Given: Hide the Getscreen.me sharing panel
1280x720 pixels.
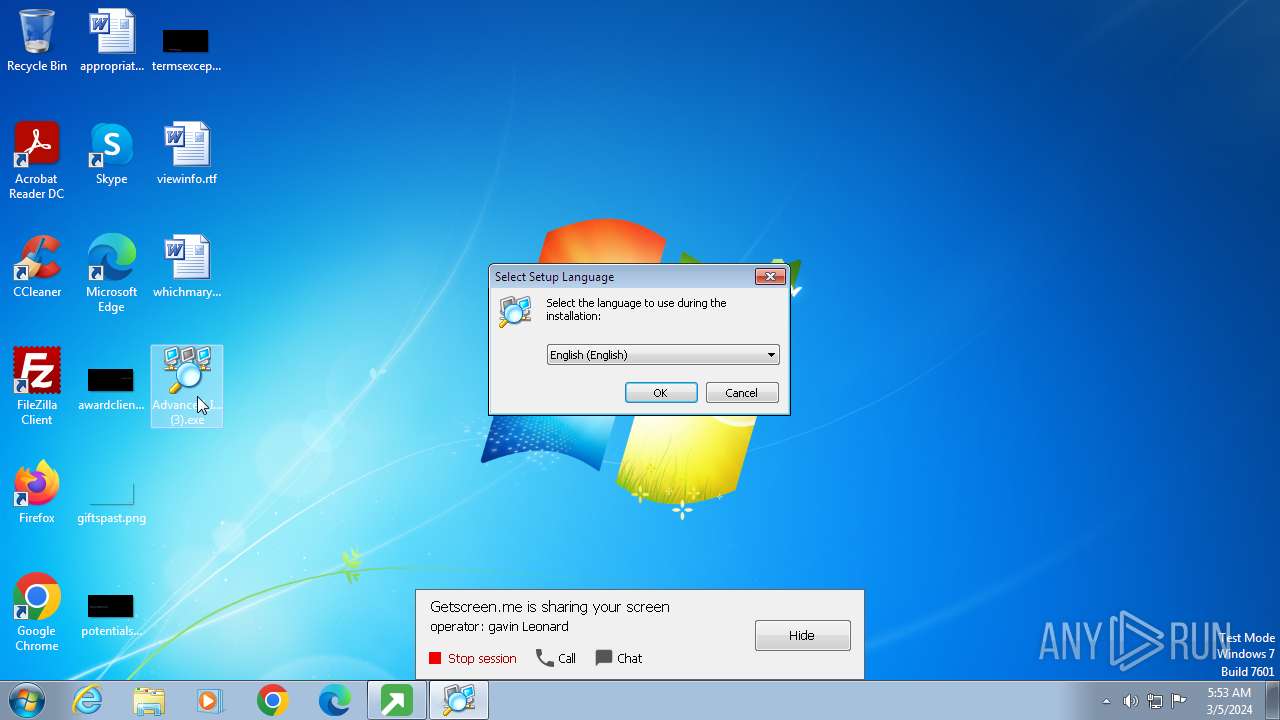Looking at the screenshot, I should [802, 635].
